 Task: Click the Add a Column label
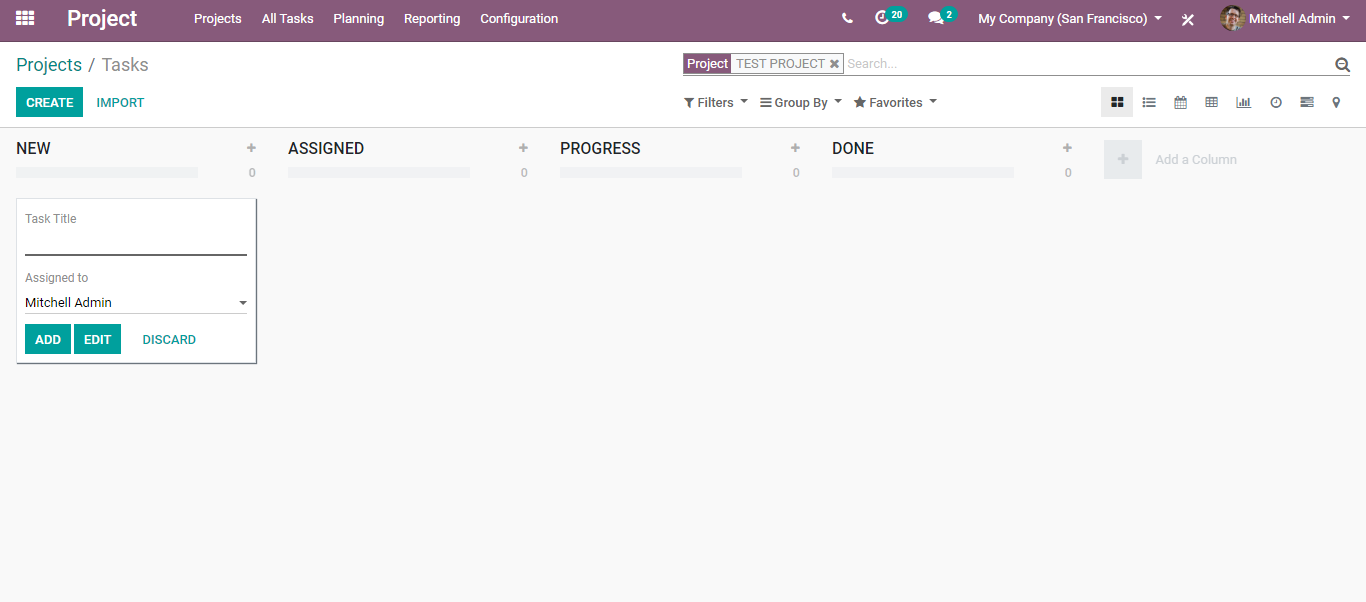pyautogui.click(x=1196, y=159)
